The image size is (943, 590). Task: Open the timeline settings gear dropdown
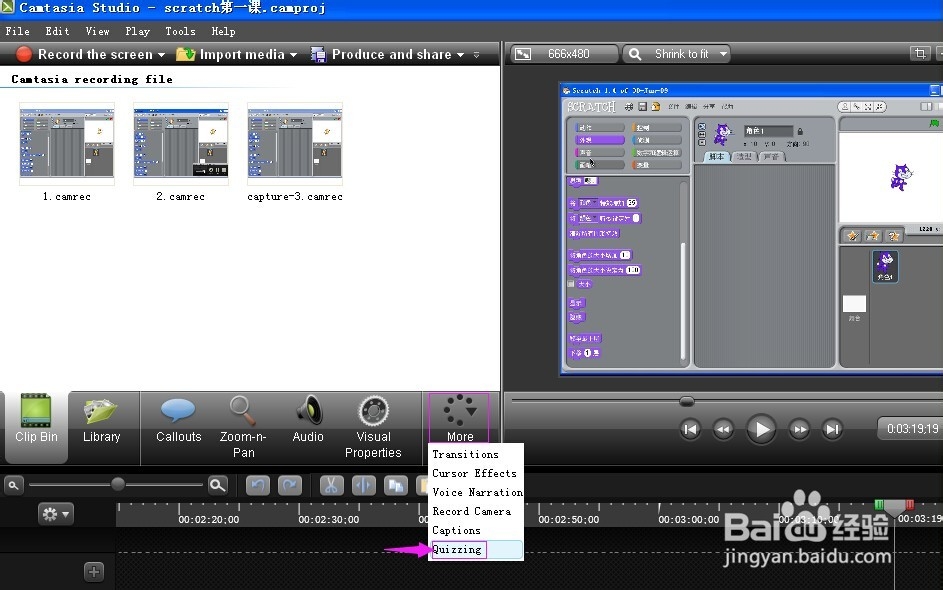[x=56, y=514]
